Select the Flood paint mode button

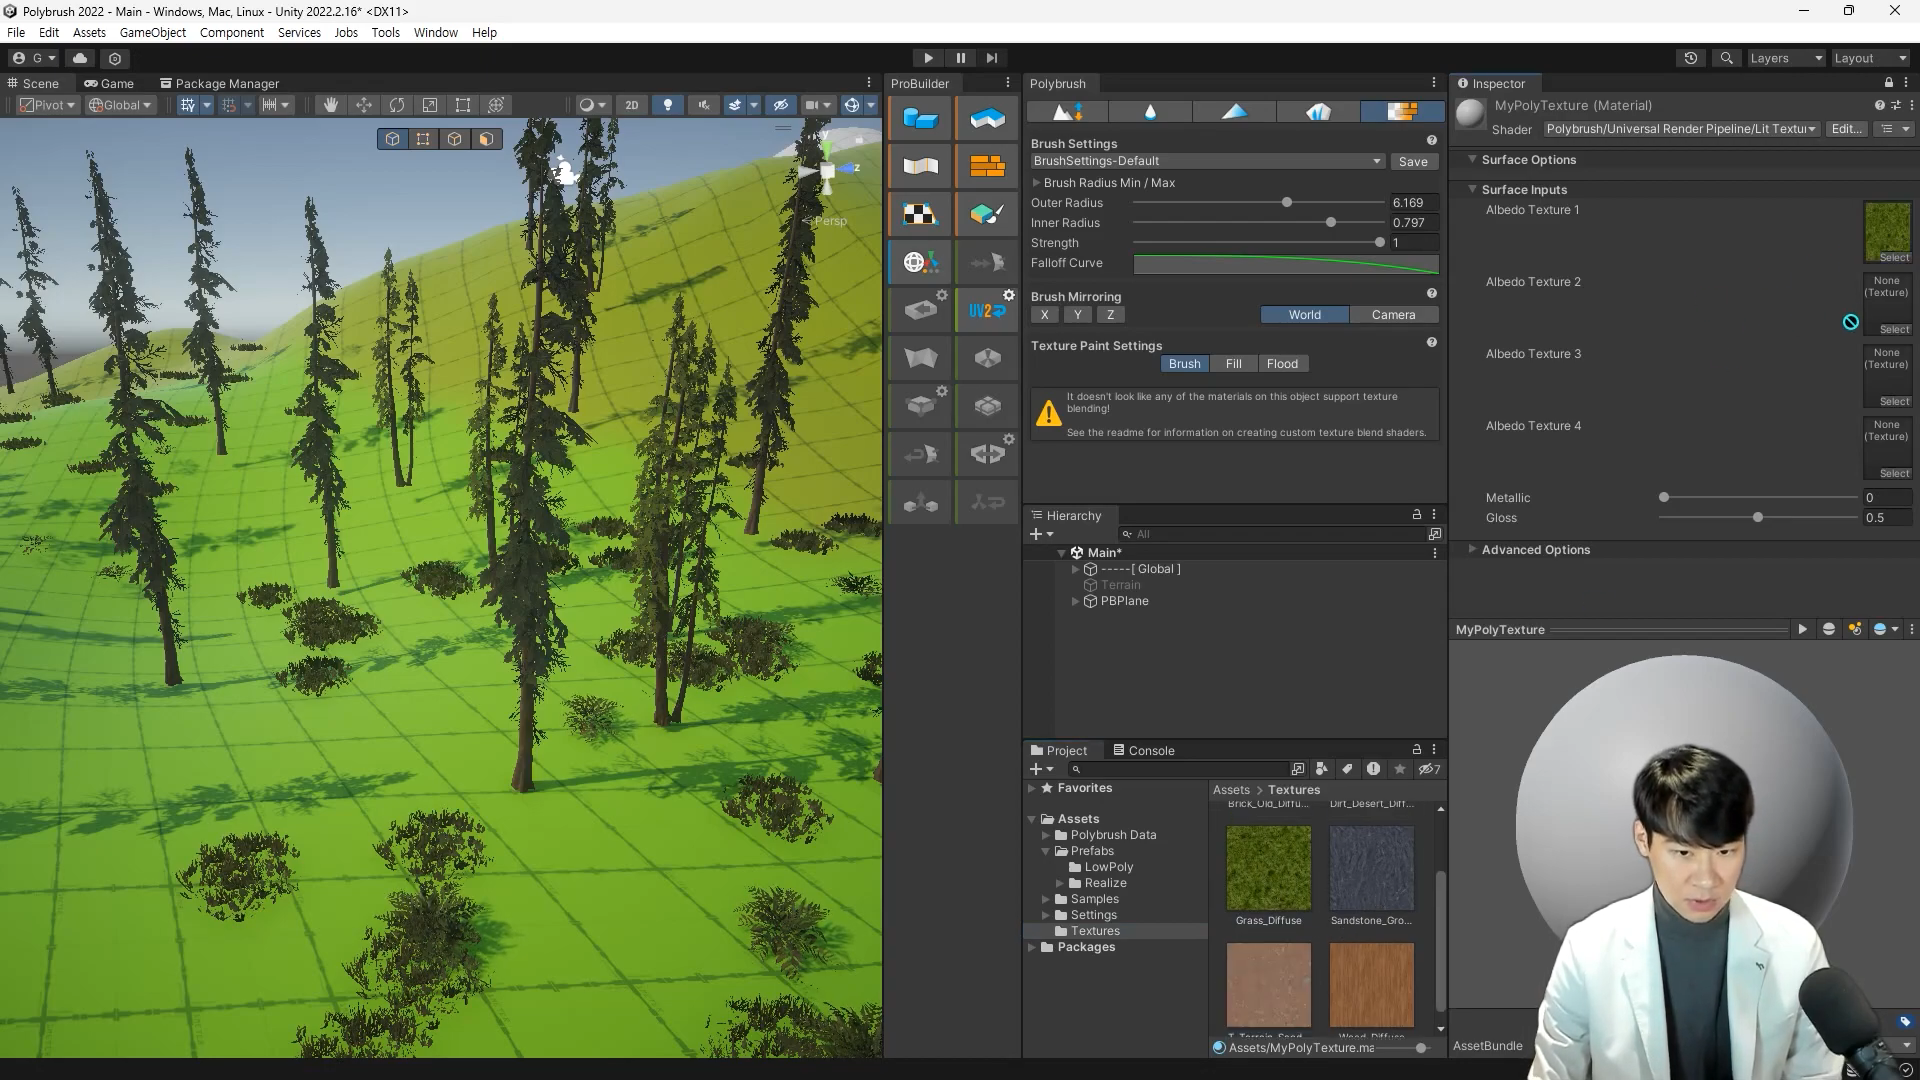click(1282, 364)
